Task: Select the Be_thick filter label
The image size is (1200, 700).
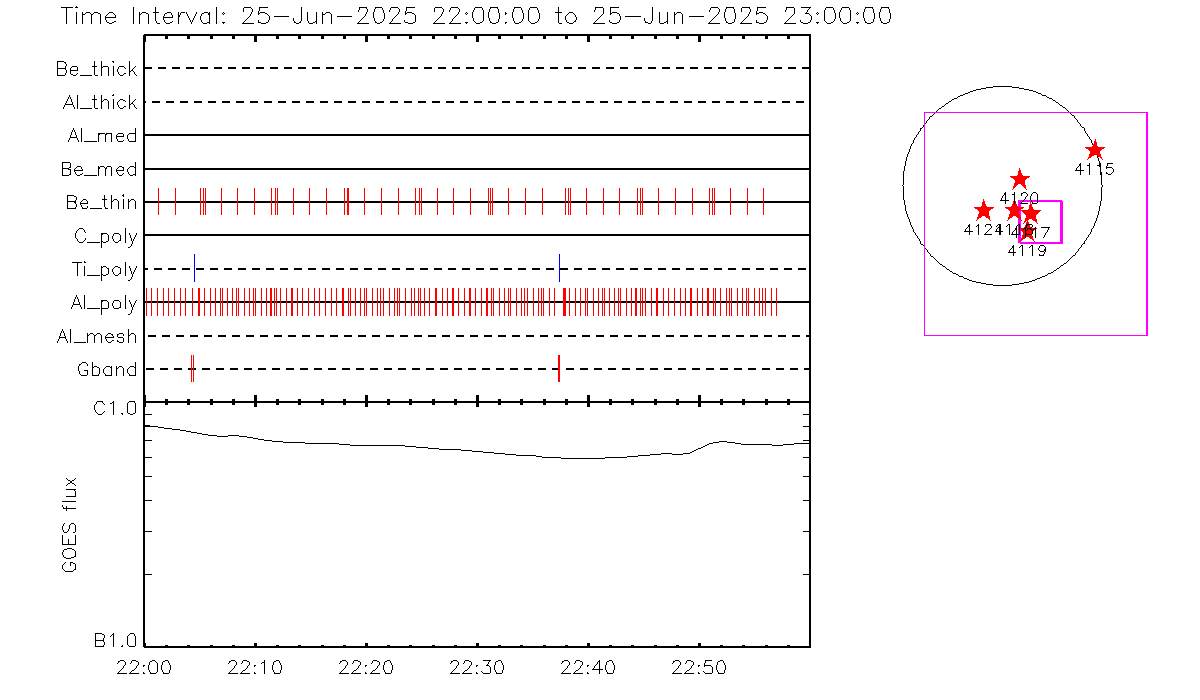Action: pos(96,69)
